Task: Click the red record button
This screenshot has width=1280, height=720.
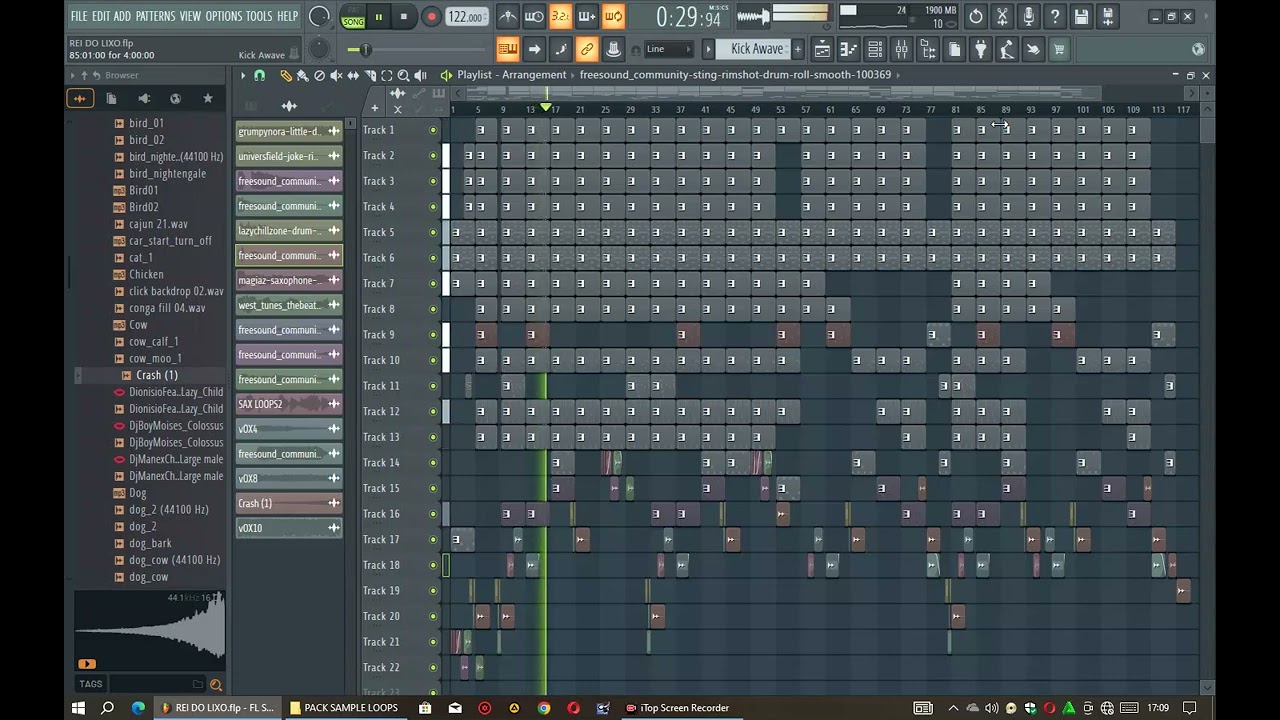Action: point(431,16)
